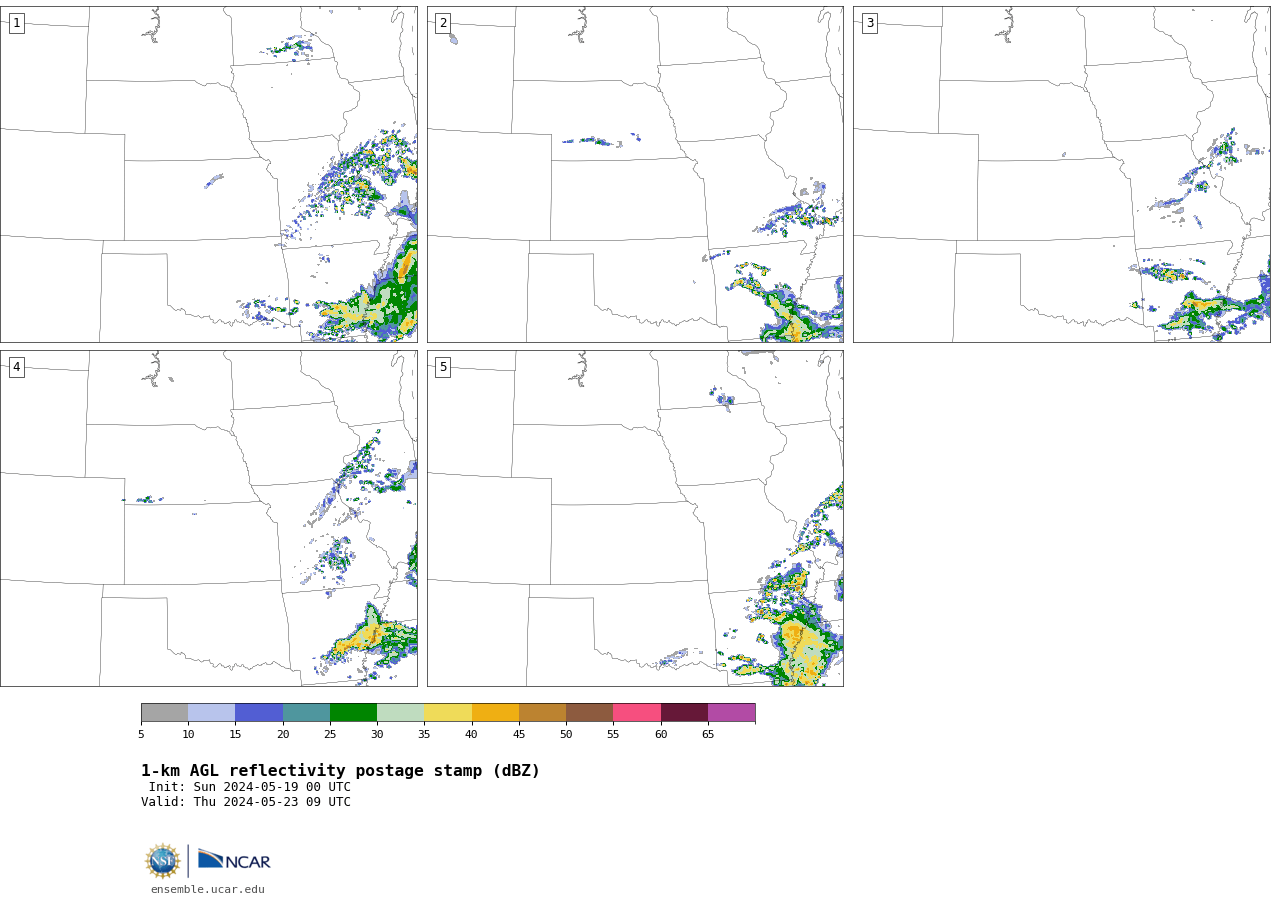Open ensemble member 2 reflectivity map
This screenshot has width=1280, height=901.
(x=635, y=174)
